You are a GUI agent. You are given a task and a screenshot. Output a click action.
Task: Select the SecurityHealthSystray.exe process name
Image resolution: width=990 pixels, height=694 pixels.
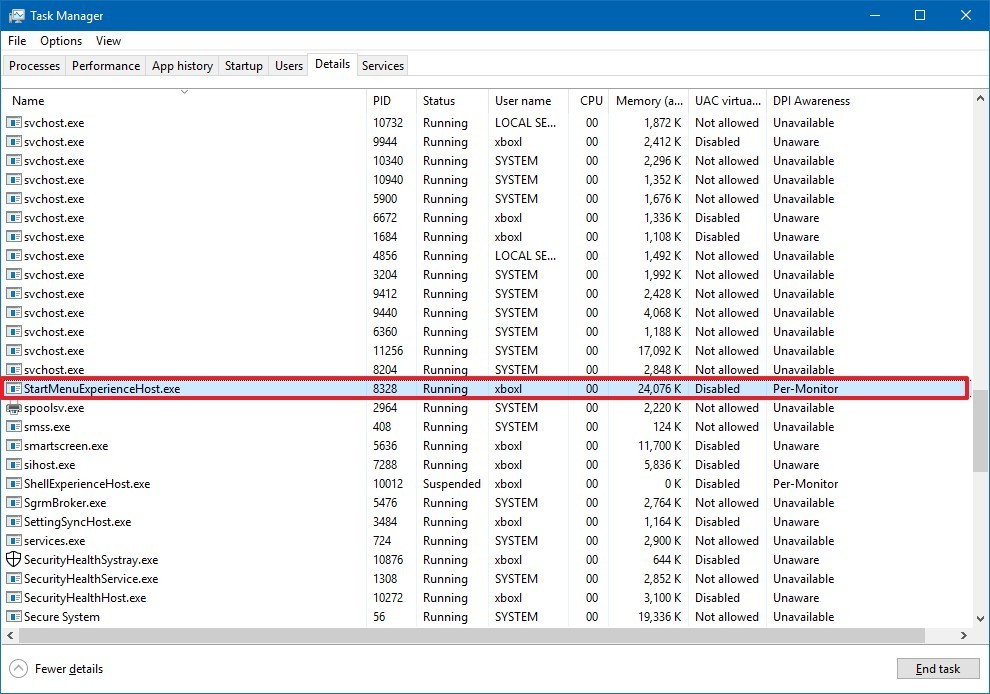click(x=91, y=559)
